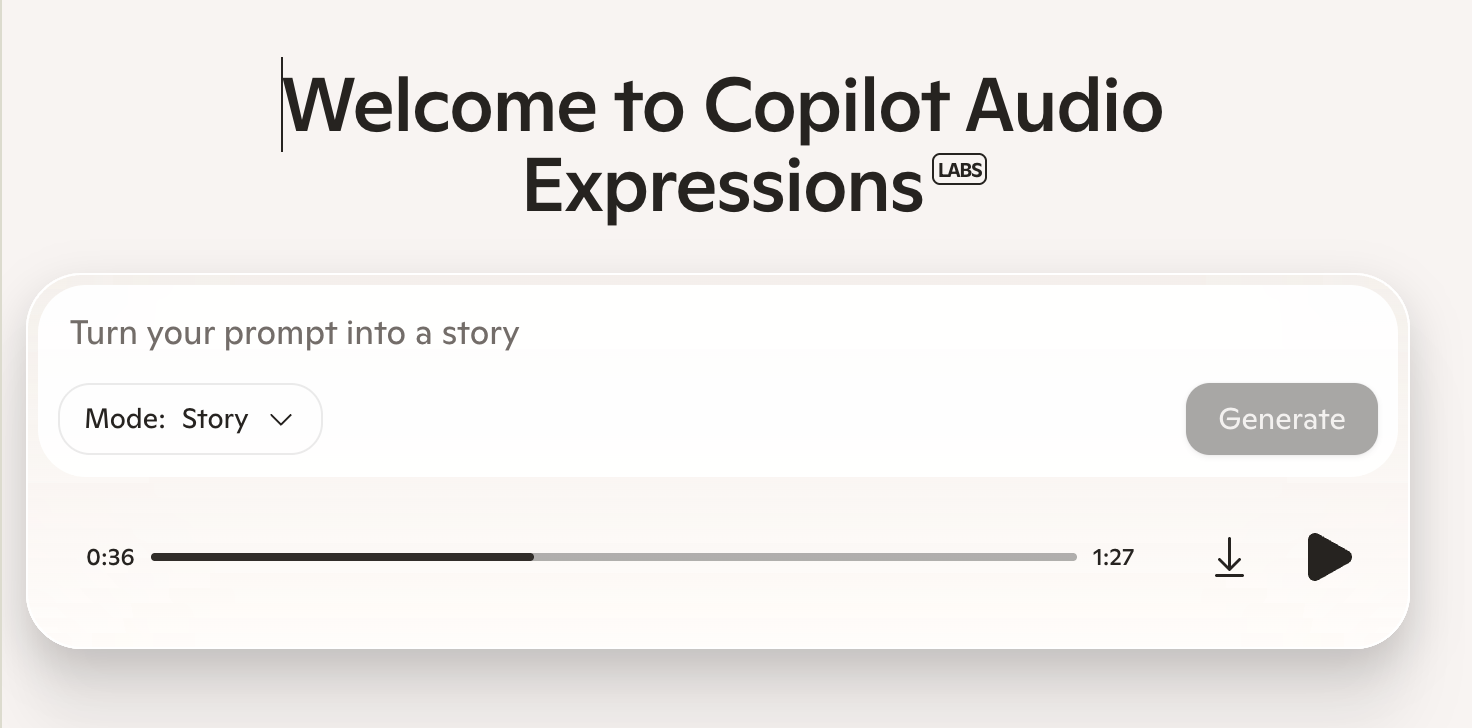Image resolution: width=1472 pixels, height=728 pixels.
Task: Download the generated audio file
Action: (x=1229, y=557)
